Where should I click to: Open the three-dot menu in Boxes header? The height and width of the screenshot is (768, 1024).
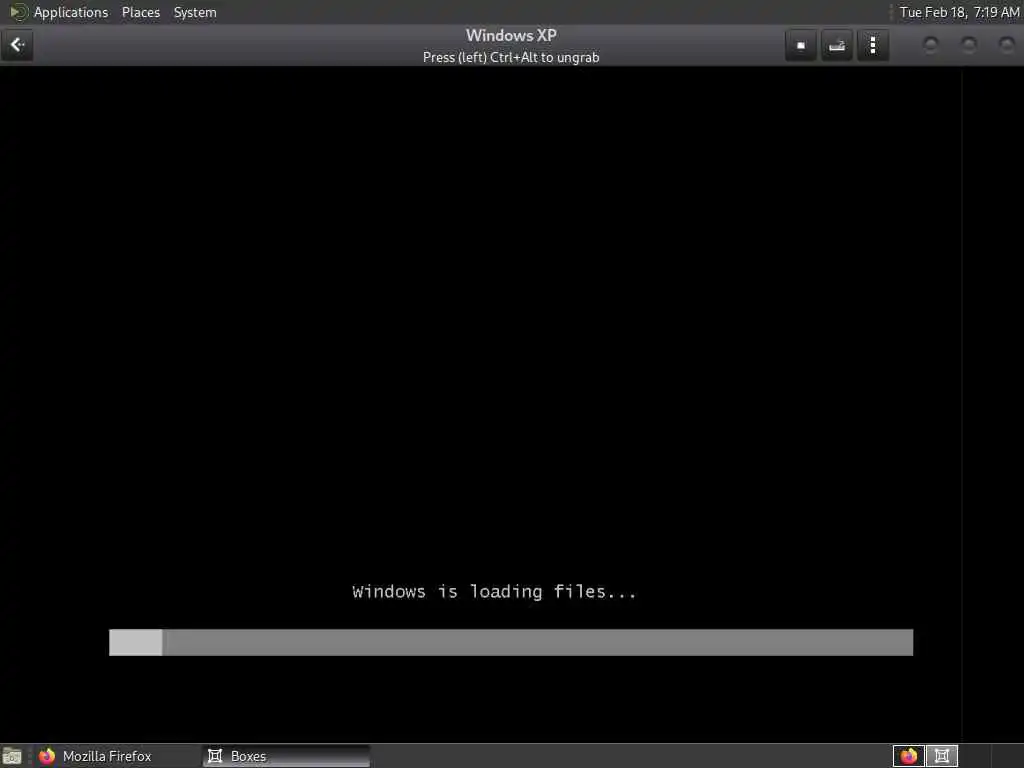[872, 46]
